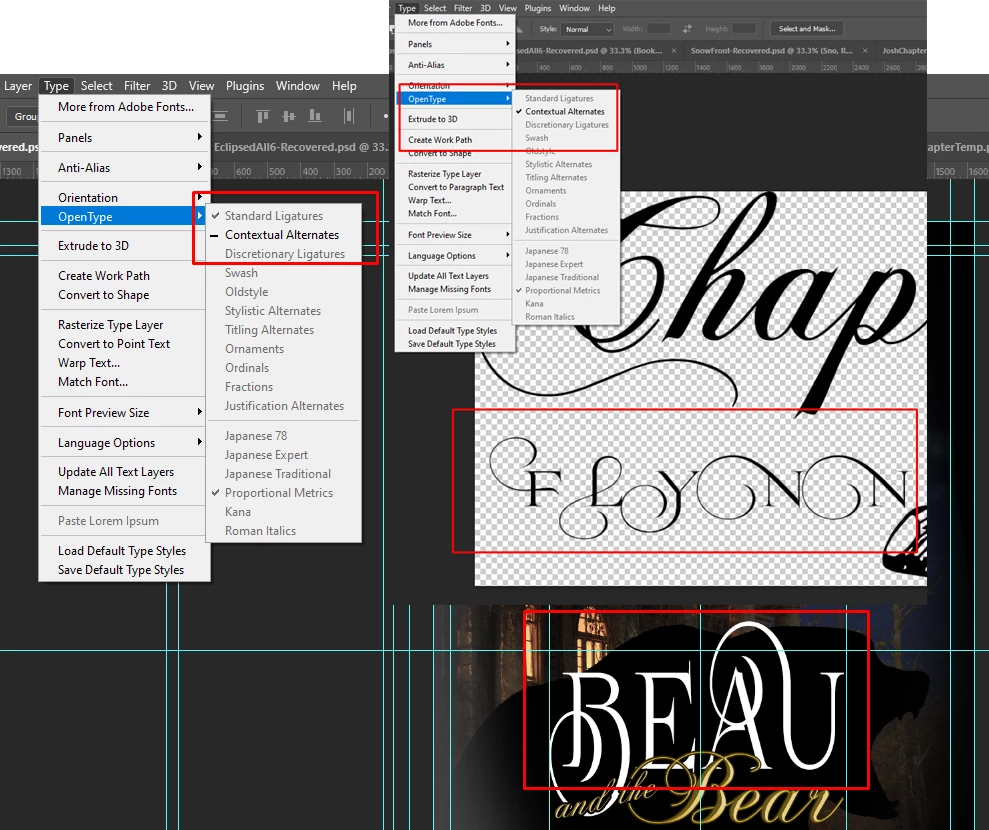Switch to the SnowFront-Recovered.psd tab
The width and height of the screenshot is (989, 830).
pos(771,50)
